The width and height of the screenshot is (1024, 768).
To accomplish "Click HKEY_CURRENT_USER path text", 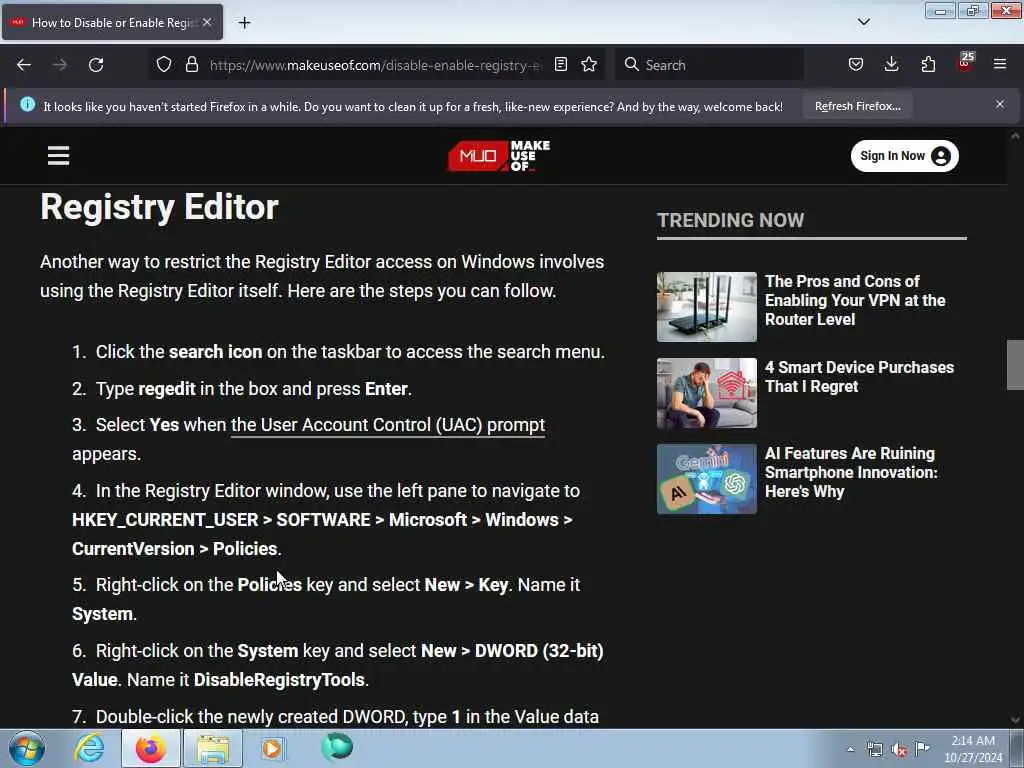I will click(165, 520).
